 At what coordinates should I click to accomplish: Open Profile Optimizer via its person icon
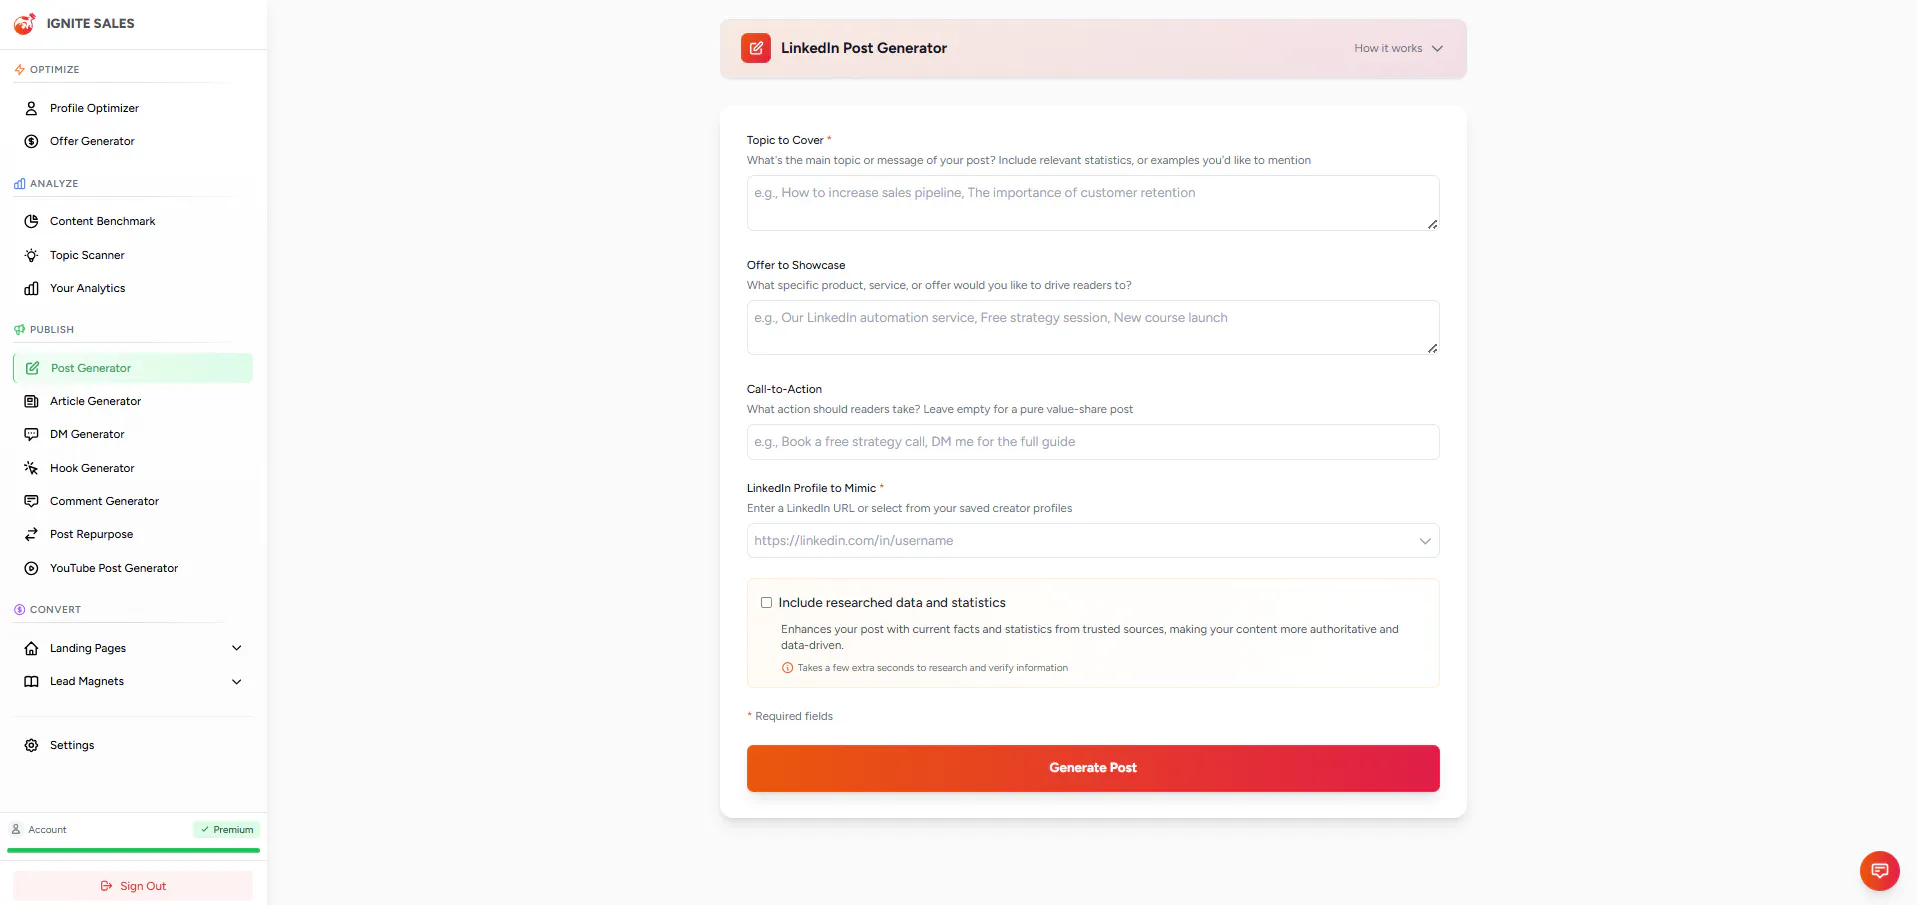[31, 108]
